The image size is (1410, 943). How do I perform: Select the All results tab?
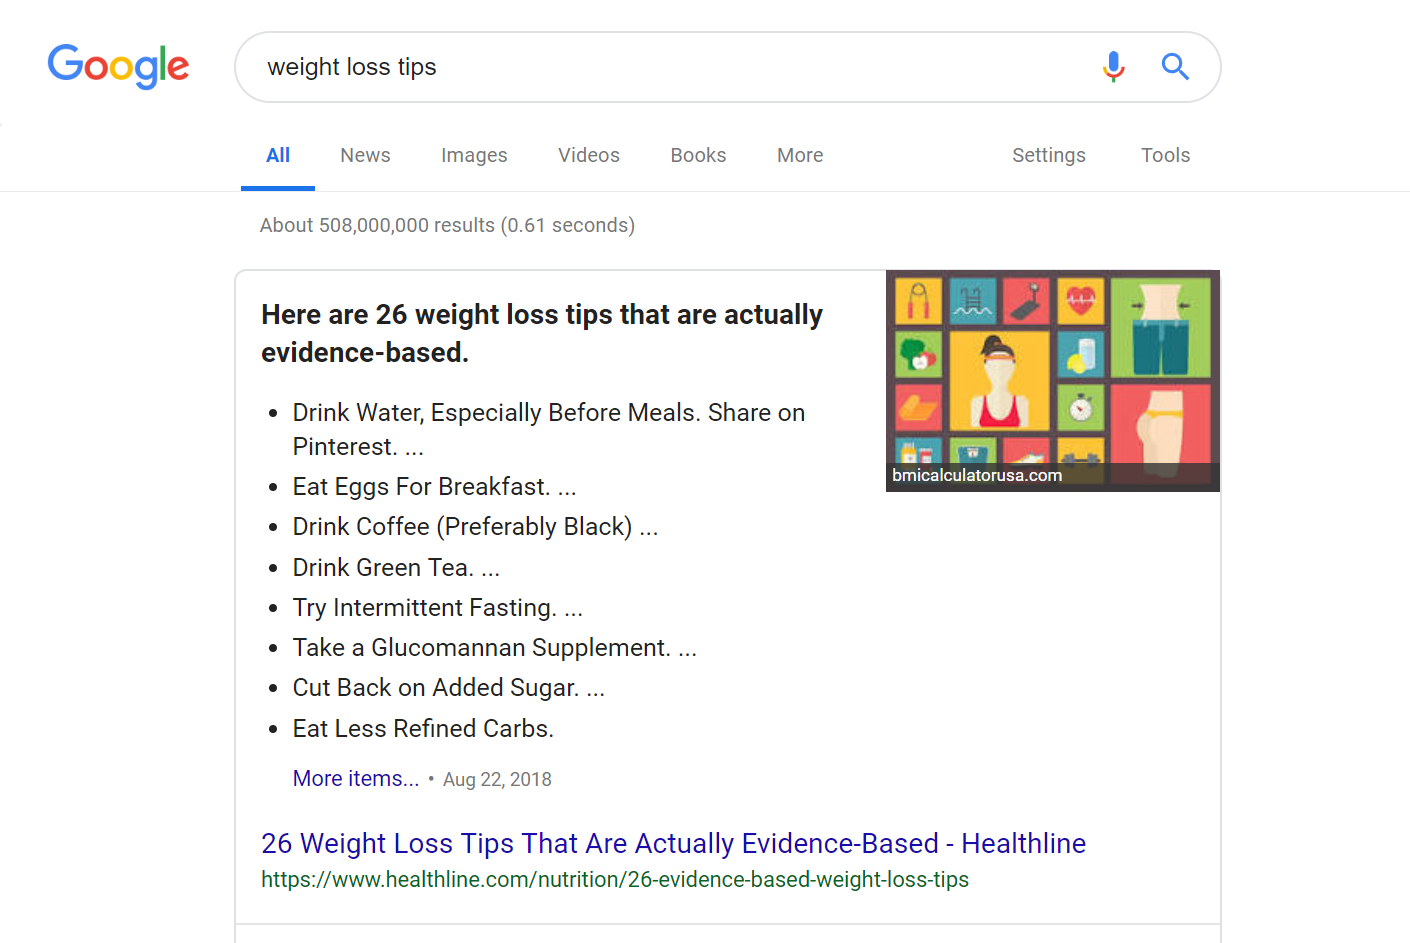pyautogui.click(x=277, y=155)
